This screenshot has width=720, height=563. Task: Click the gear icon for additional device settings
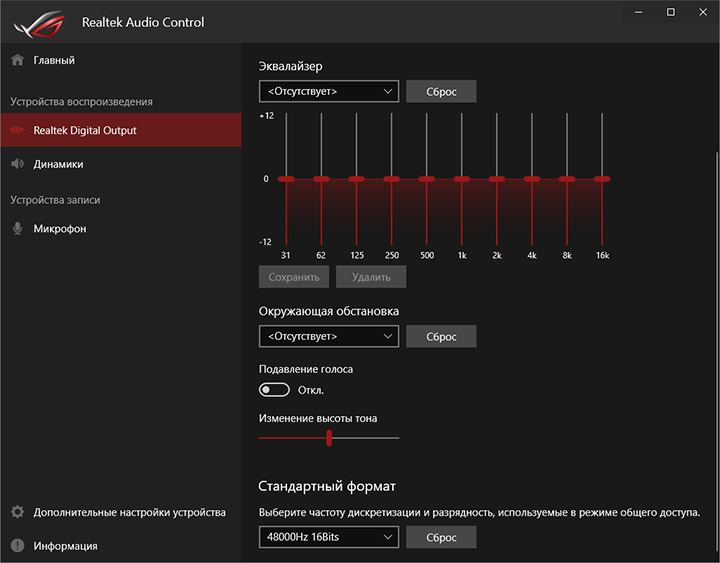coord(17,512)
